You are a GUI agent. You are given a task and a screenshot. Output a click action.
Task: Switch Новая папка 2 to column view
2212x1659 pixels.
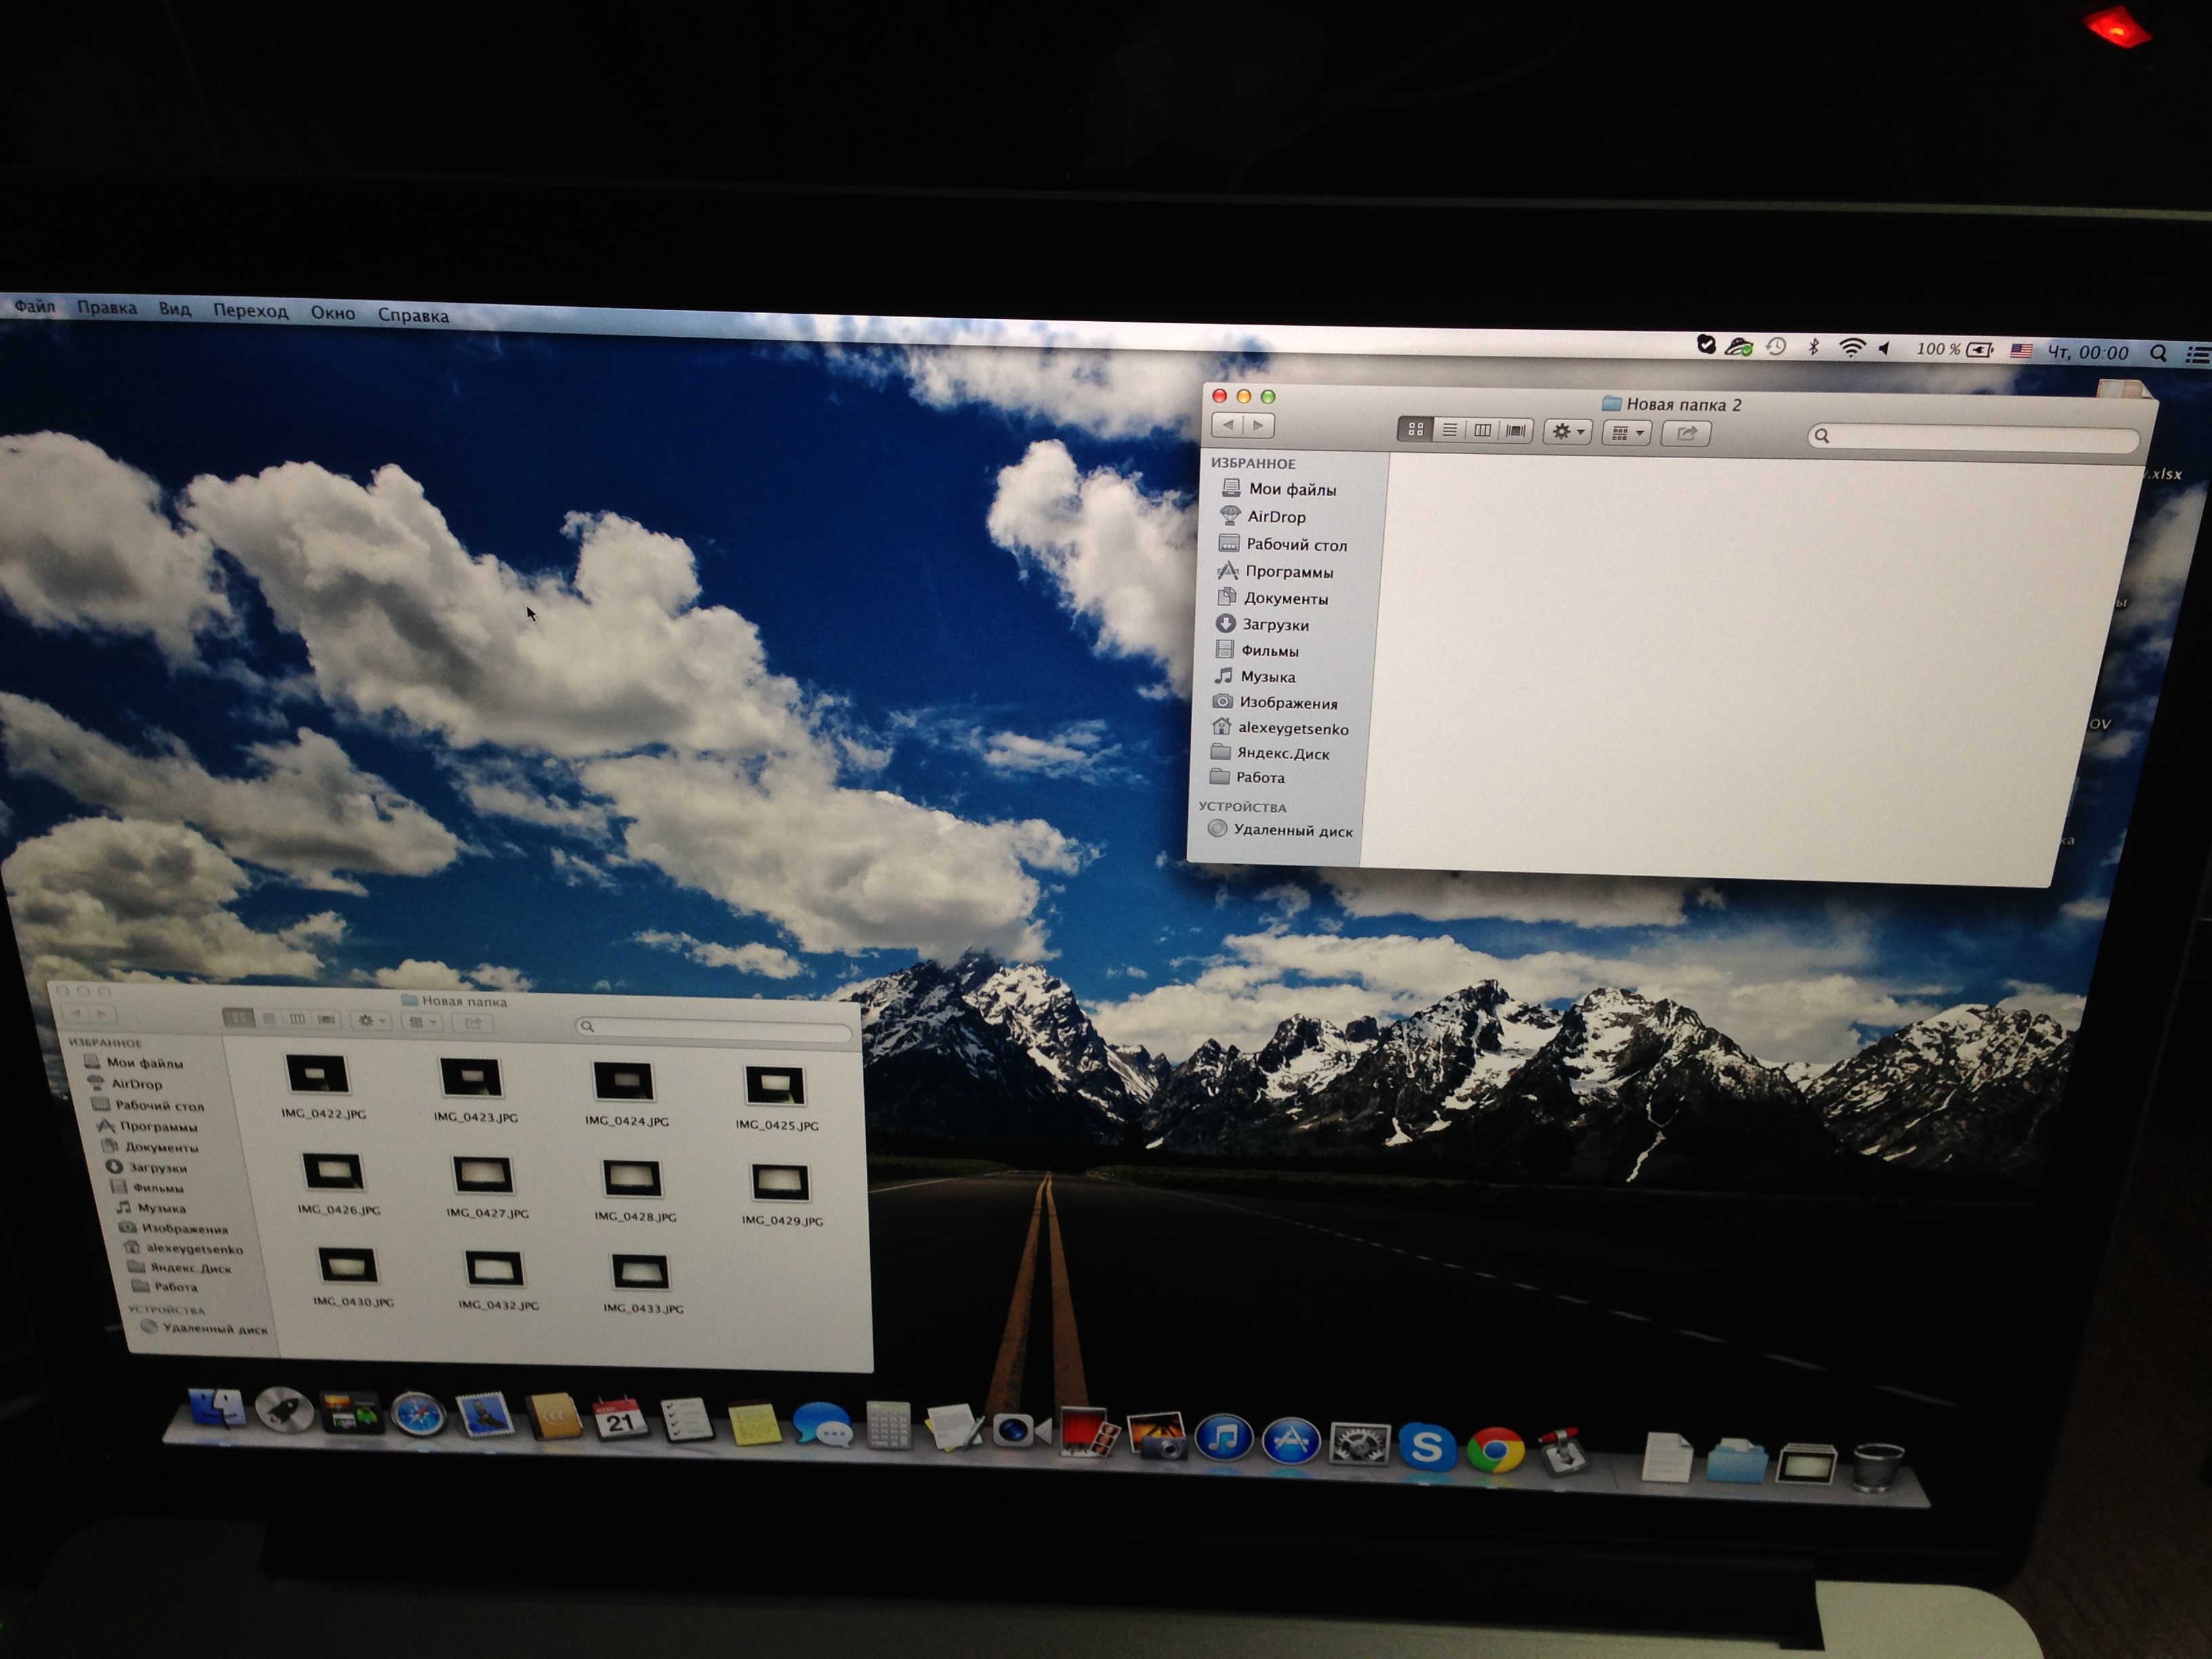[x=1482, y=430]
